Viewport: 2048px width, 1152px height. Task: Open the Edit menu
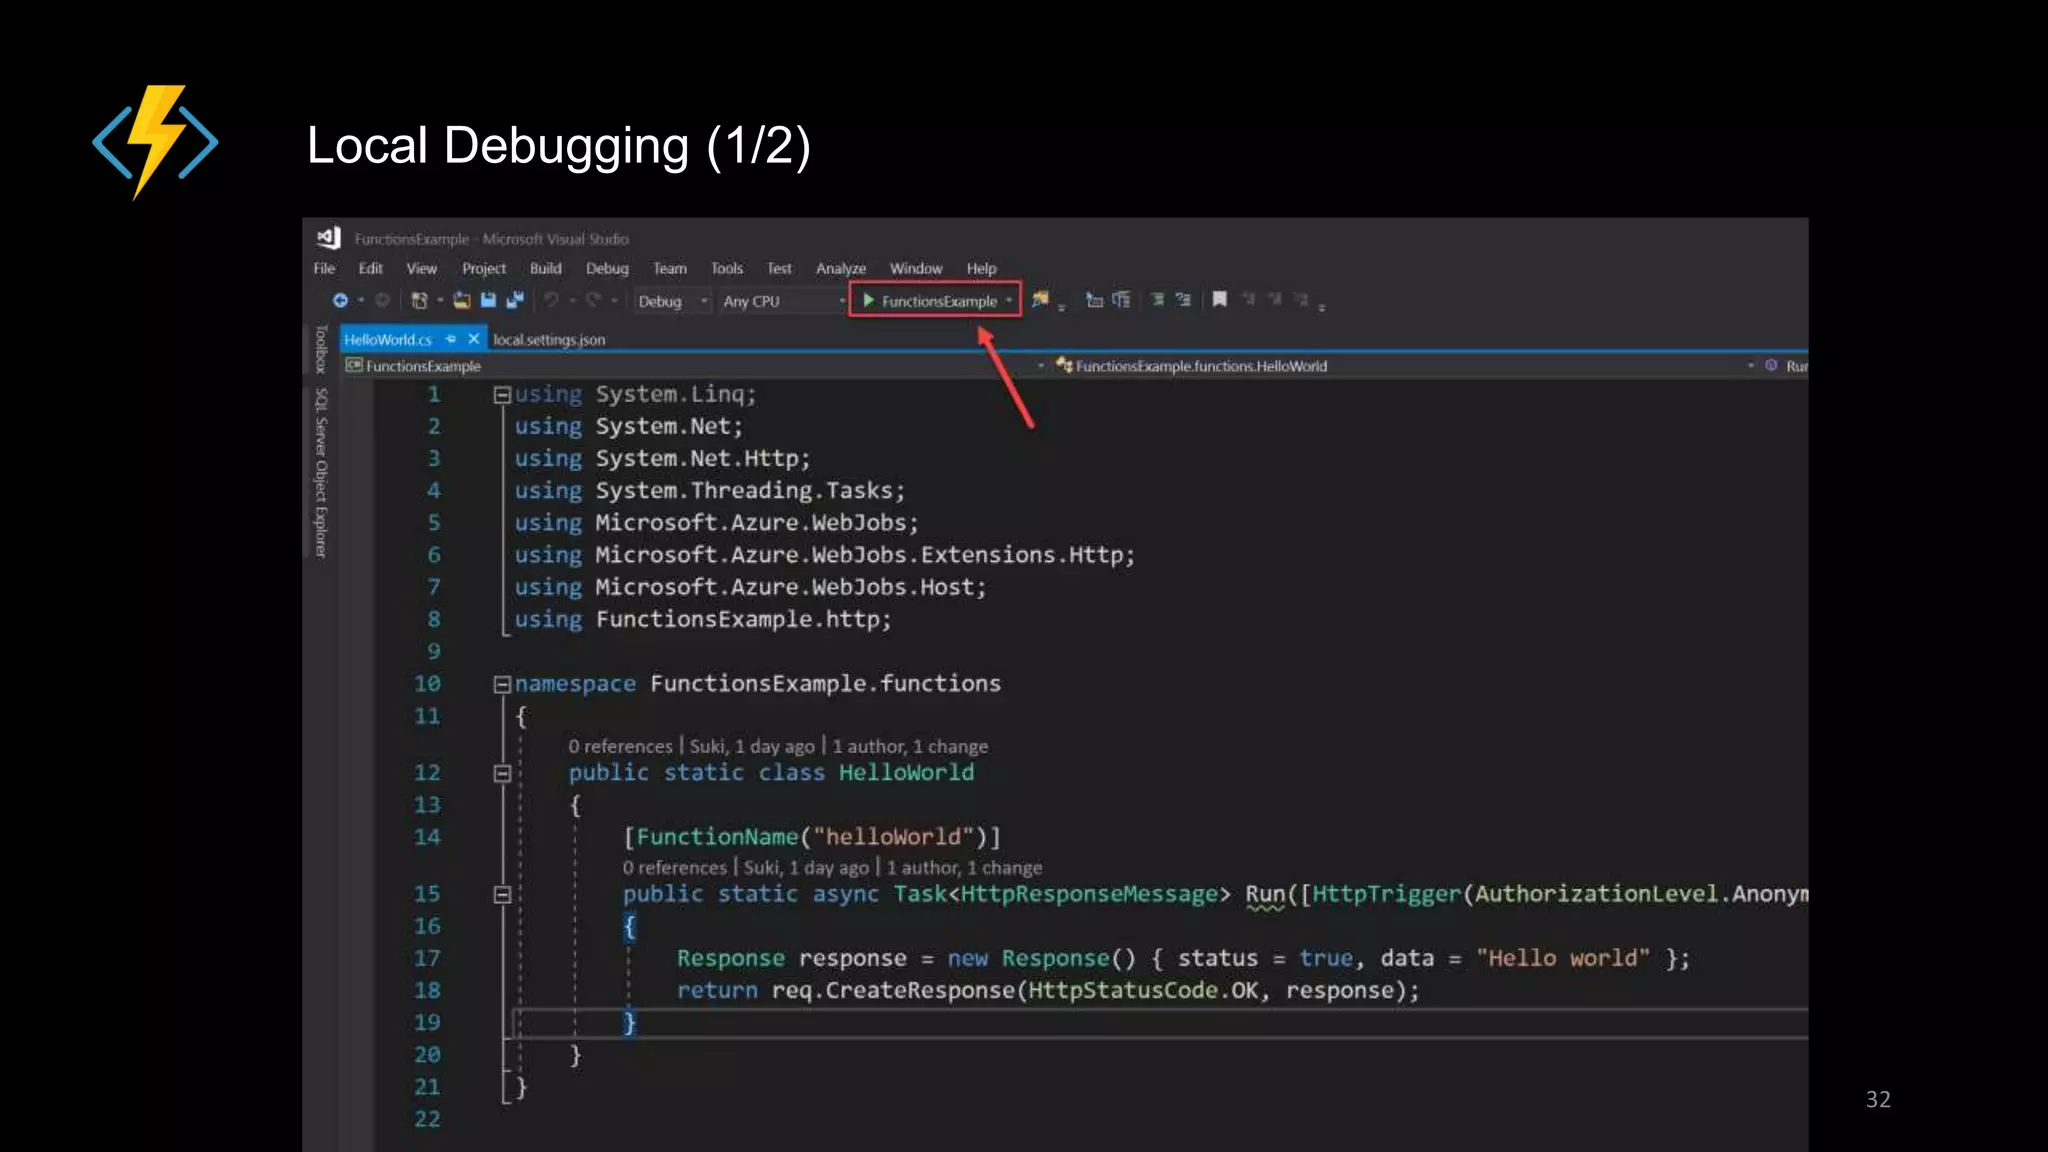tap(370, 268)
